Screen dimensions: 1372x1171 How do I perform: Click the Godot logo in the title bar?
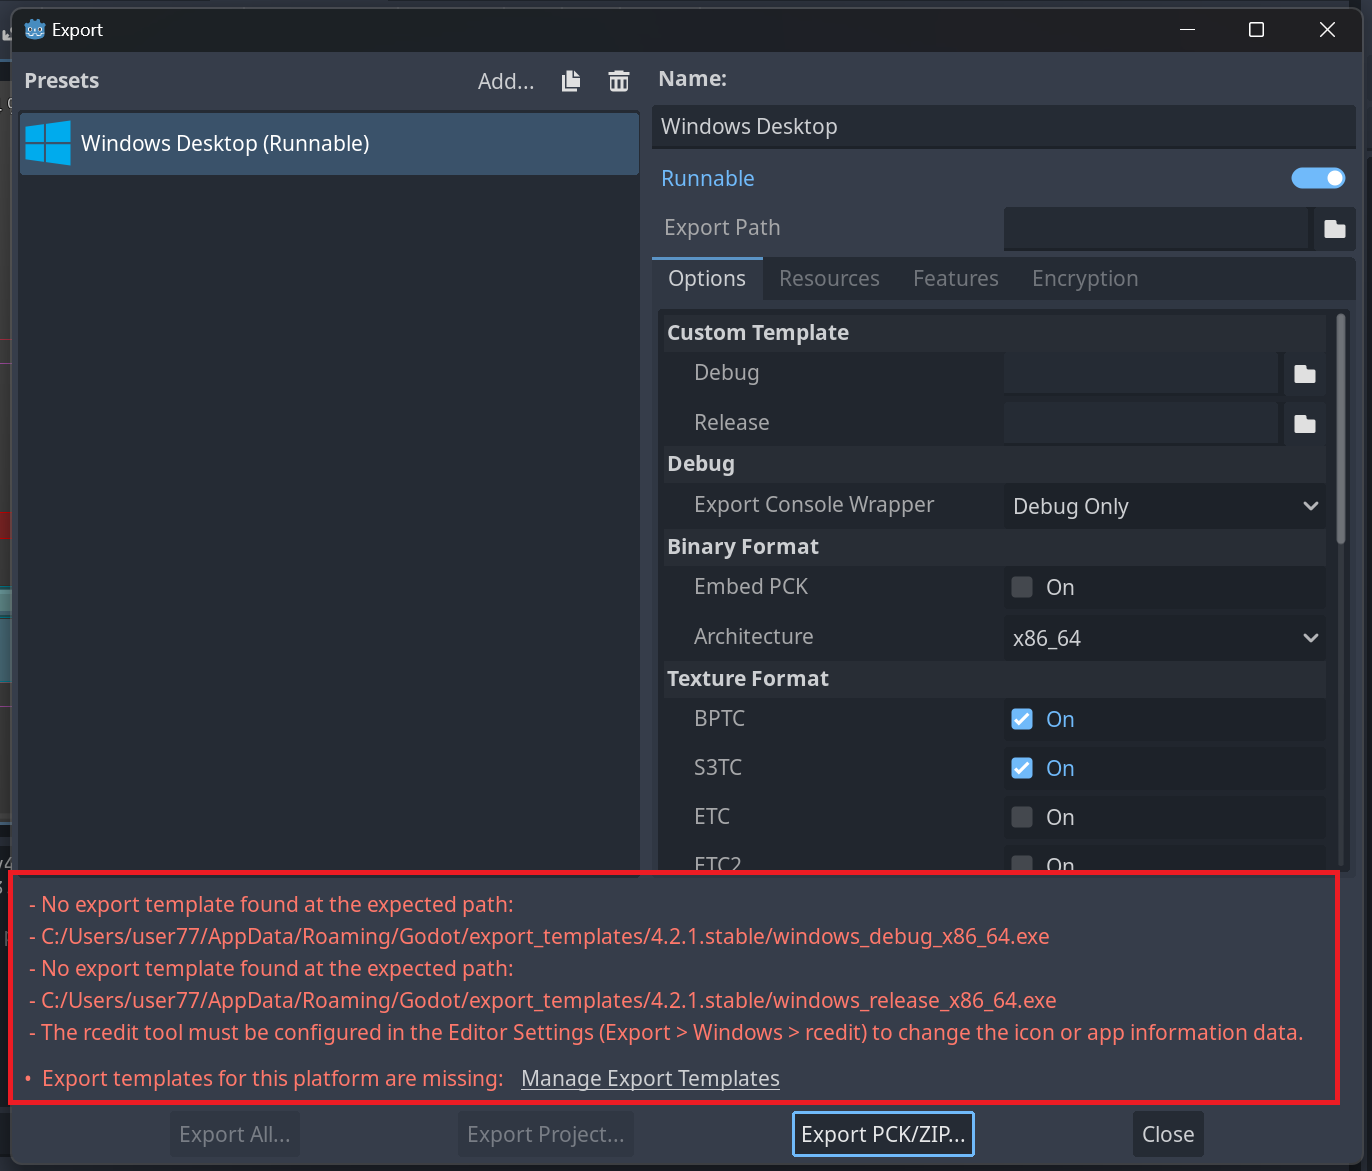35,29
